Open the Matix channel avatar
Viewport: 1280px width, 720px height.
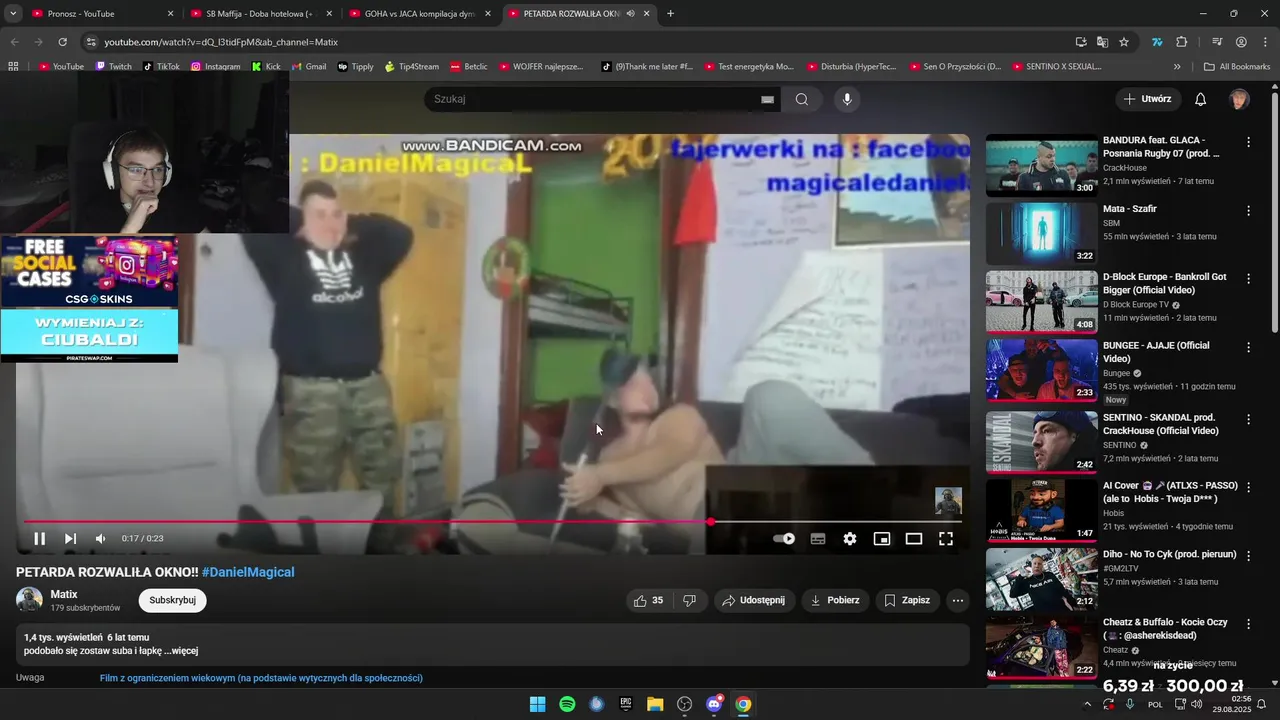pos(29,600)
